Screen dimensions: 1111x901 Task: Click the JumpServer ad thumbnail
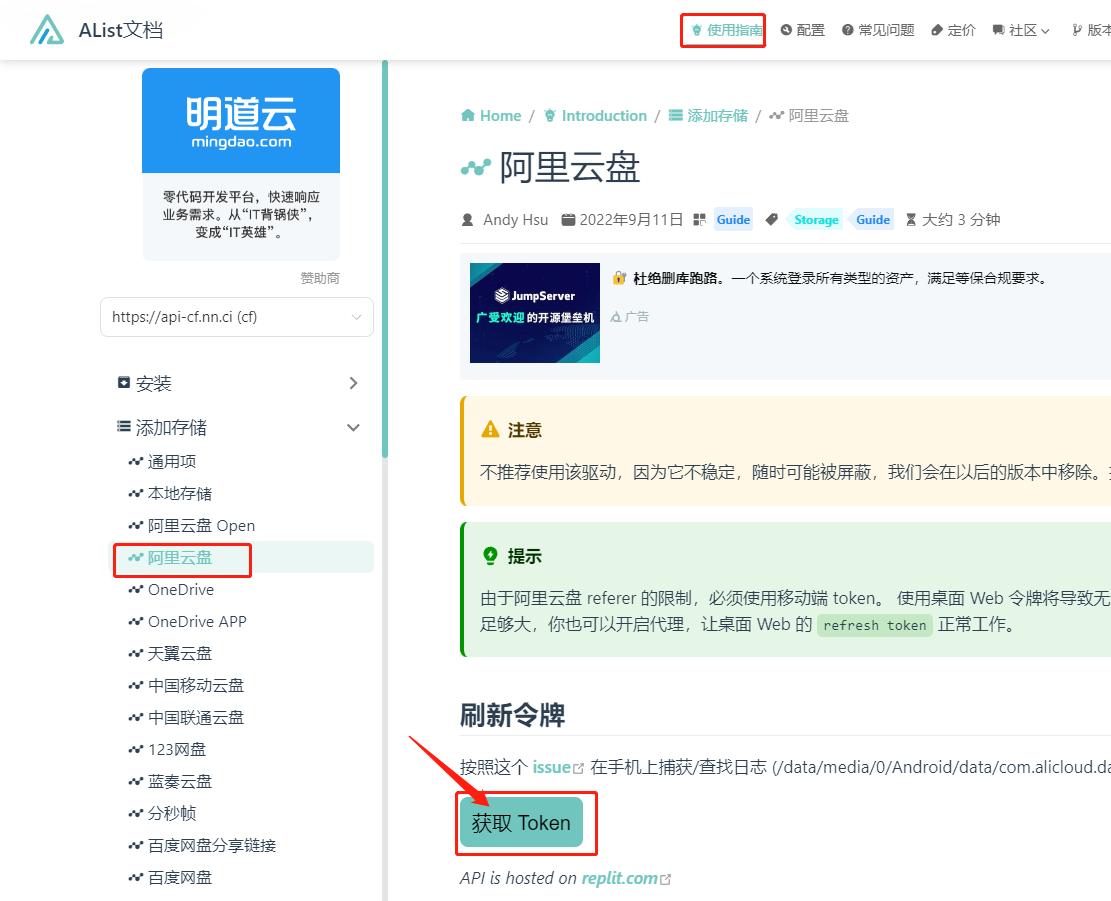point(535,313)
